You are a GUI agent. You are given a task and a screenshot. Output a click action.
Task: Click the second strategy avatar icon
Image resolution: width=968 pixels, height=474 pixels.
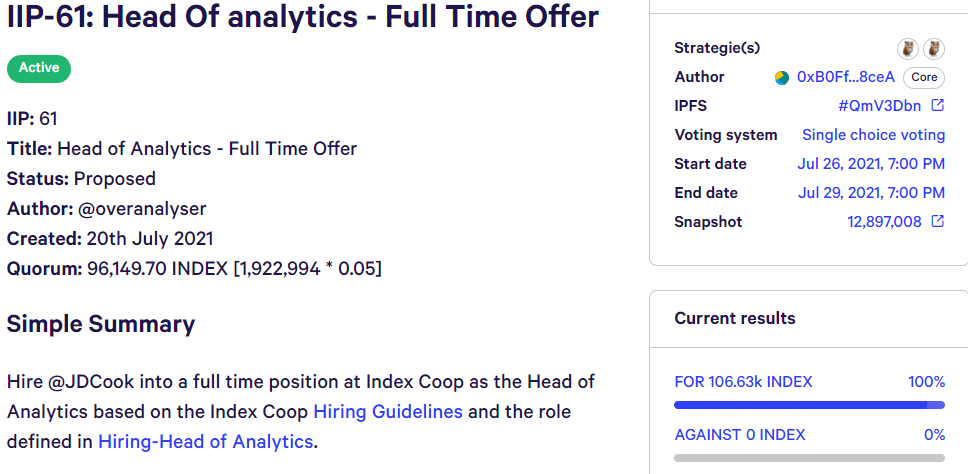coord(934,48)
